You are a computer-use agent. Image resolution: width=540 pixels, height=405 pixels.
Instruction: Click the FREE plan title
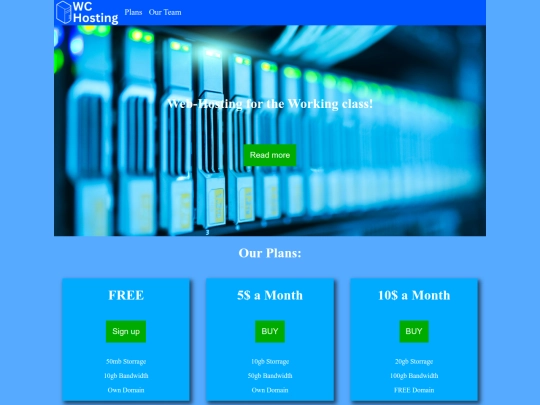(x=126, y=295)
